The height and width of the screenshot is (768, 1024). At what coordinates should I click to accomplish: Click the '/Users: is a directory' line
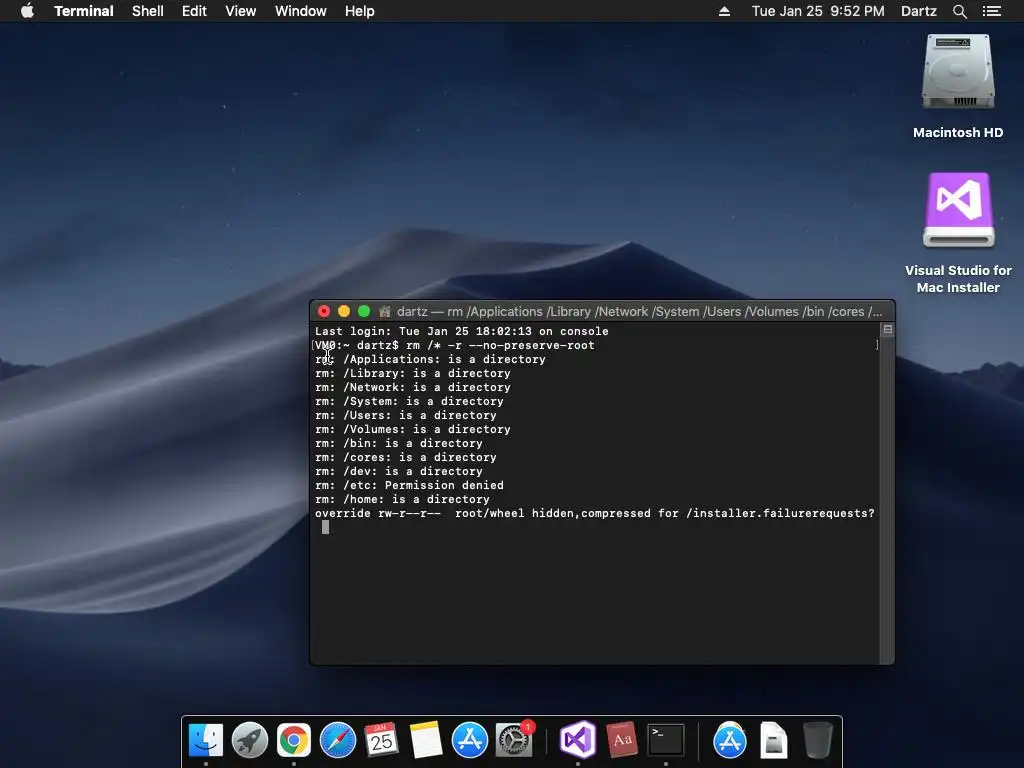406,415
